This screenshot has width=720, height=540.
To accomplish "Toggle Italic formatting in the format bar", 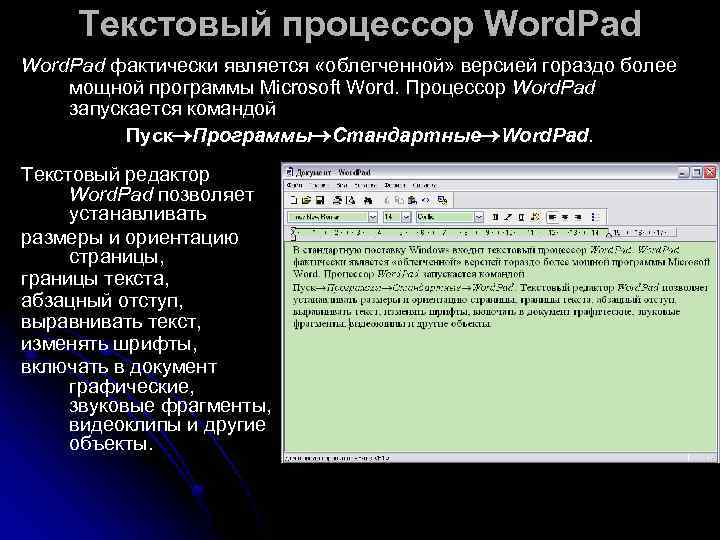I will click(508, 217).
